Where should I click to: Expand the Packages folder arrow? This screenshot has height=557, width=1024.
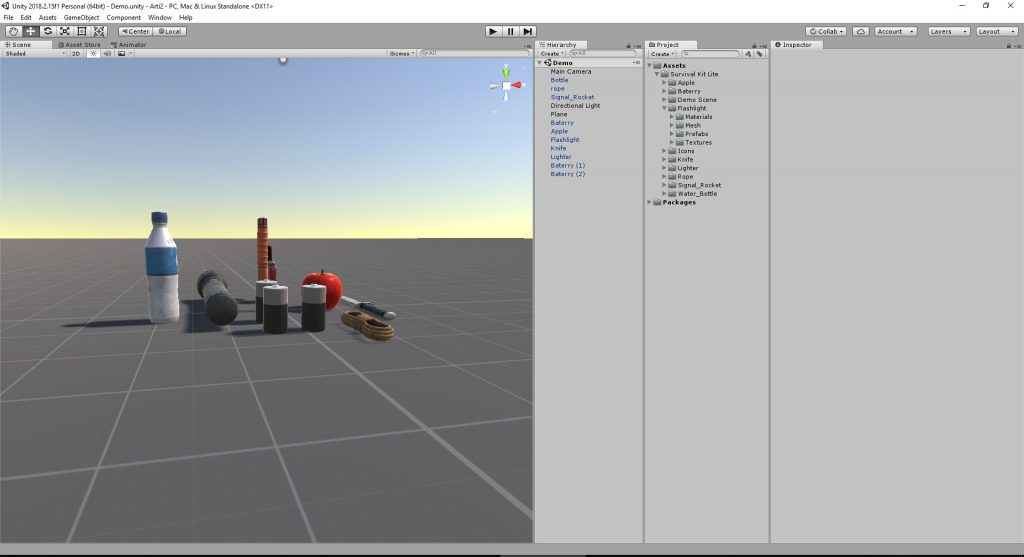pos(650,202)
